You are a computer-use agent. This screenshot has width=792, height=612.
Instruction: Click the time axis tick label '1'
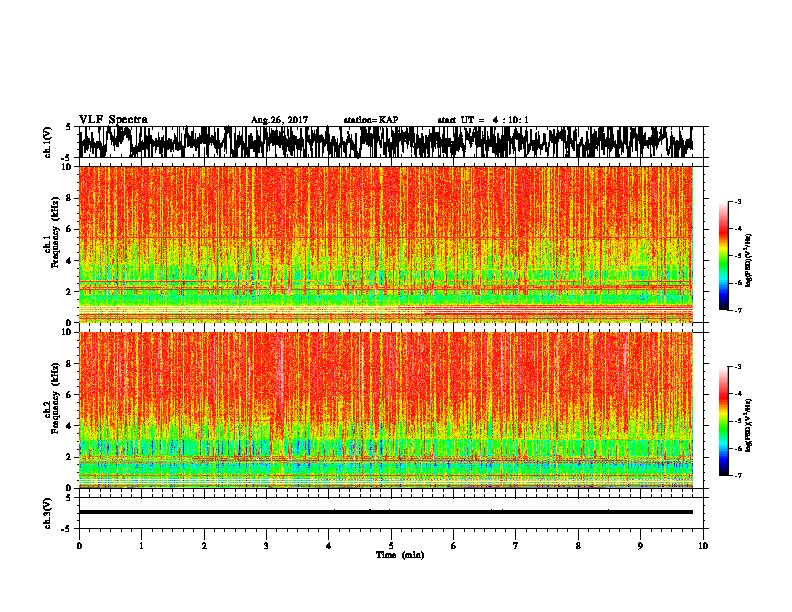coord(141,546)
